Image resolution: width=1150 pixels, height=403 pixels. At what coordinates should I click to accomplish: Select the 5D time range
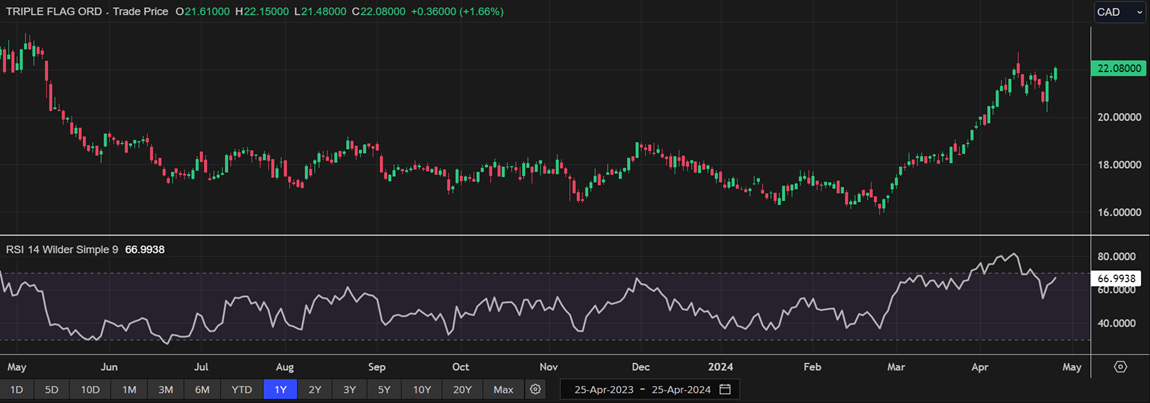pyautogui.click(x=51, y=389)
